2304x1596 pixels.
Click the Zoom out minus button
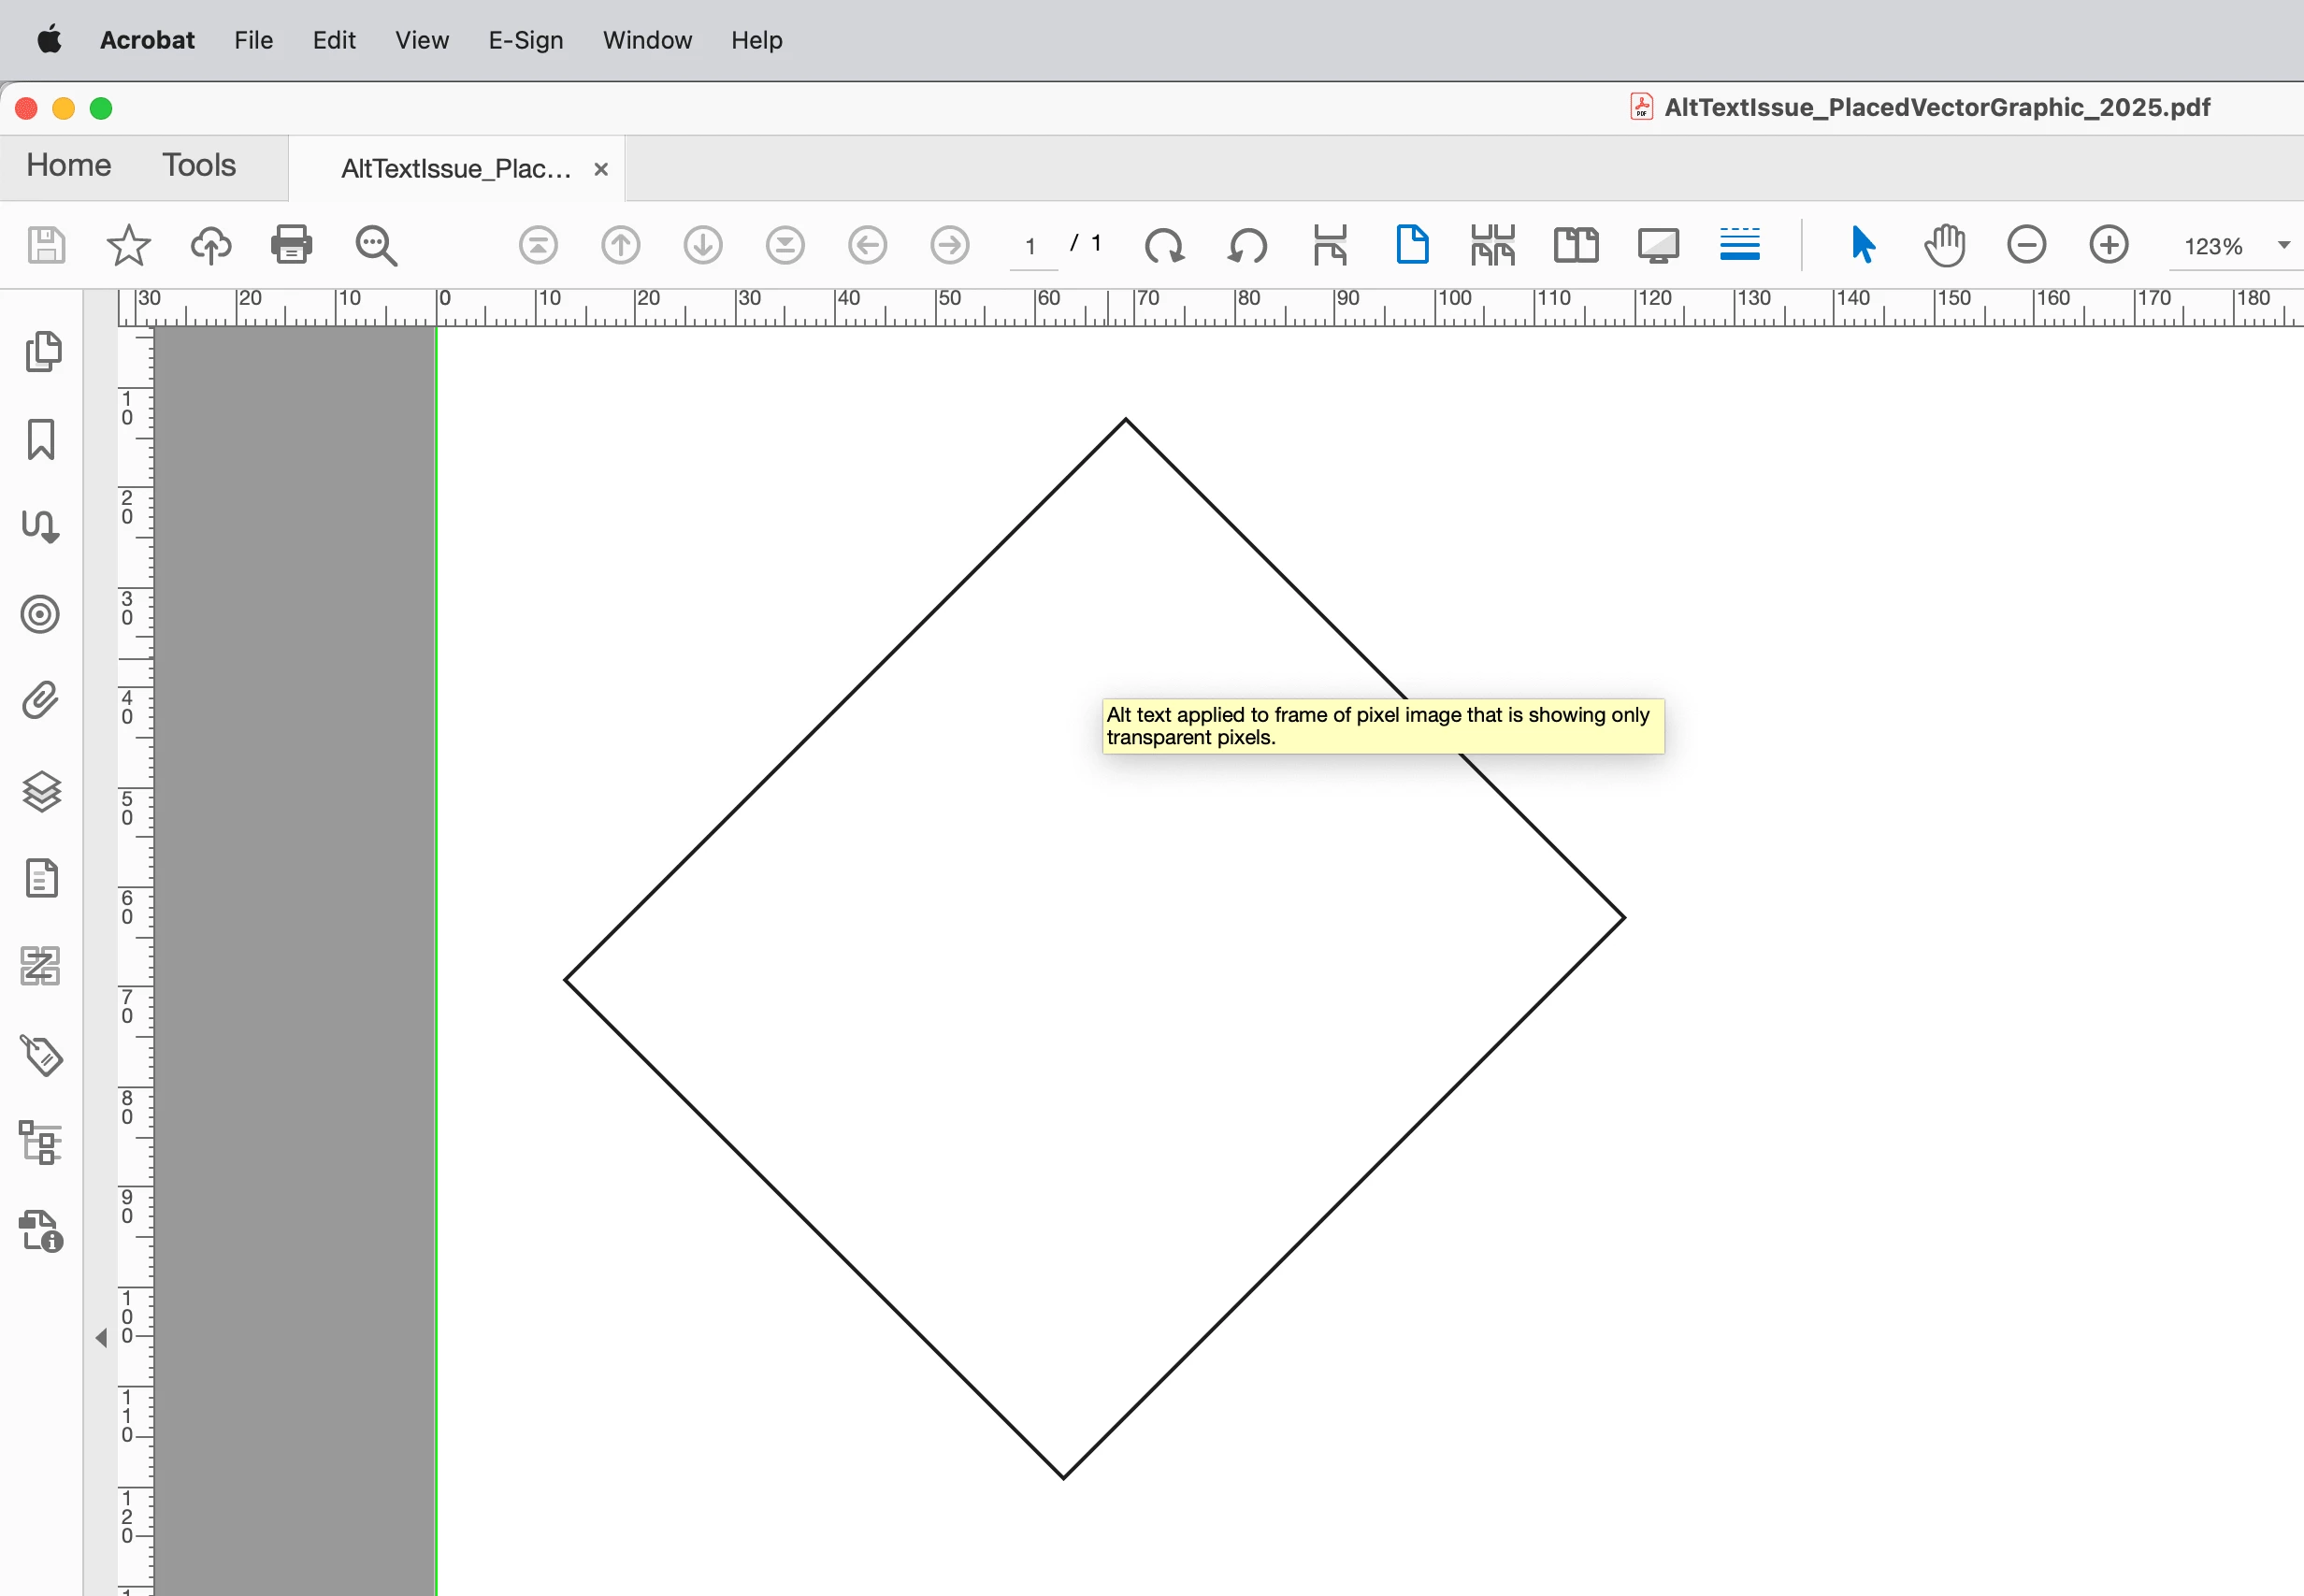pyautogui.click(x=2026, y=245)
